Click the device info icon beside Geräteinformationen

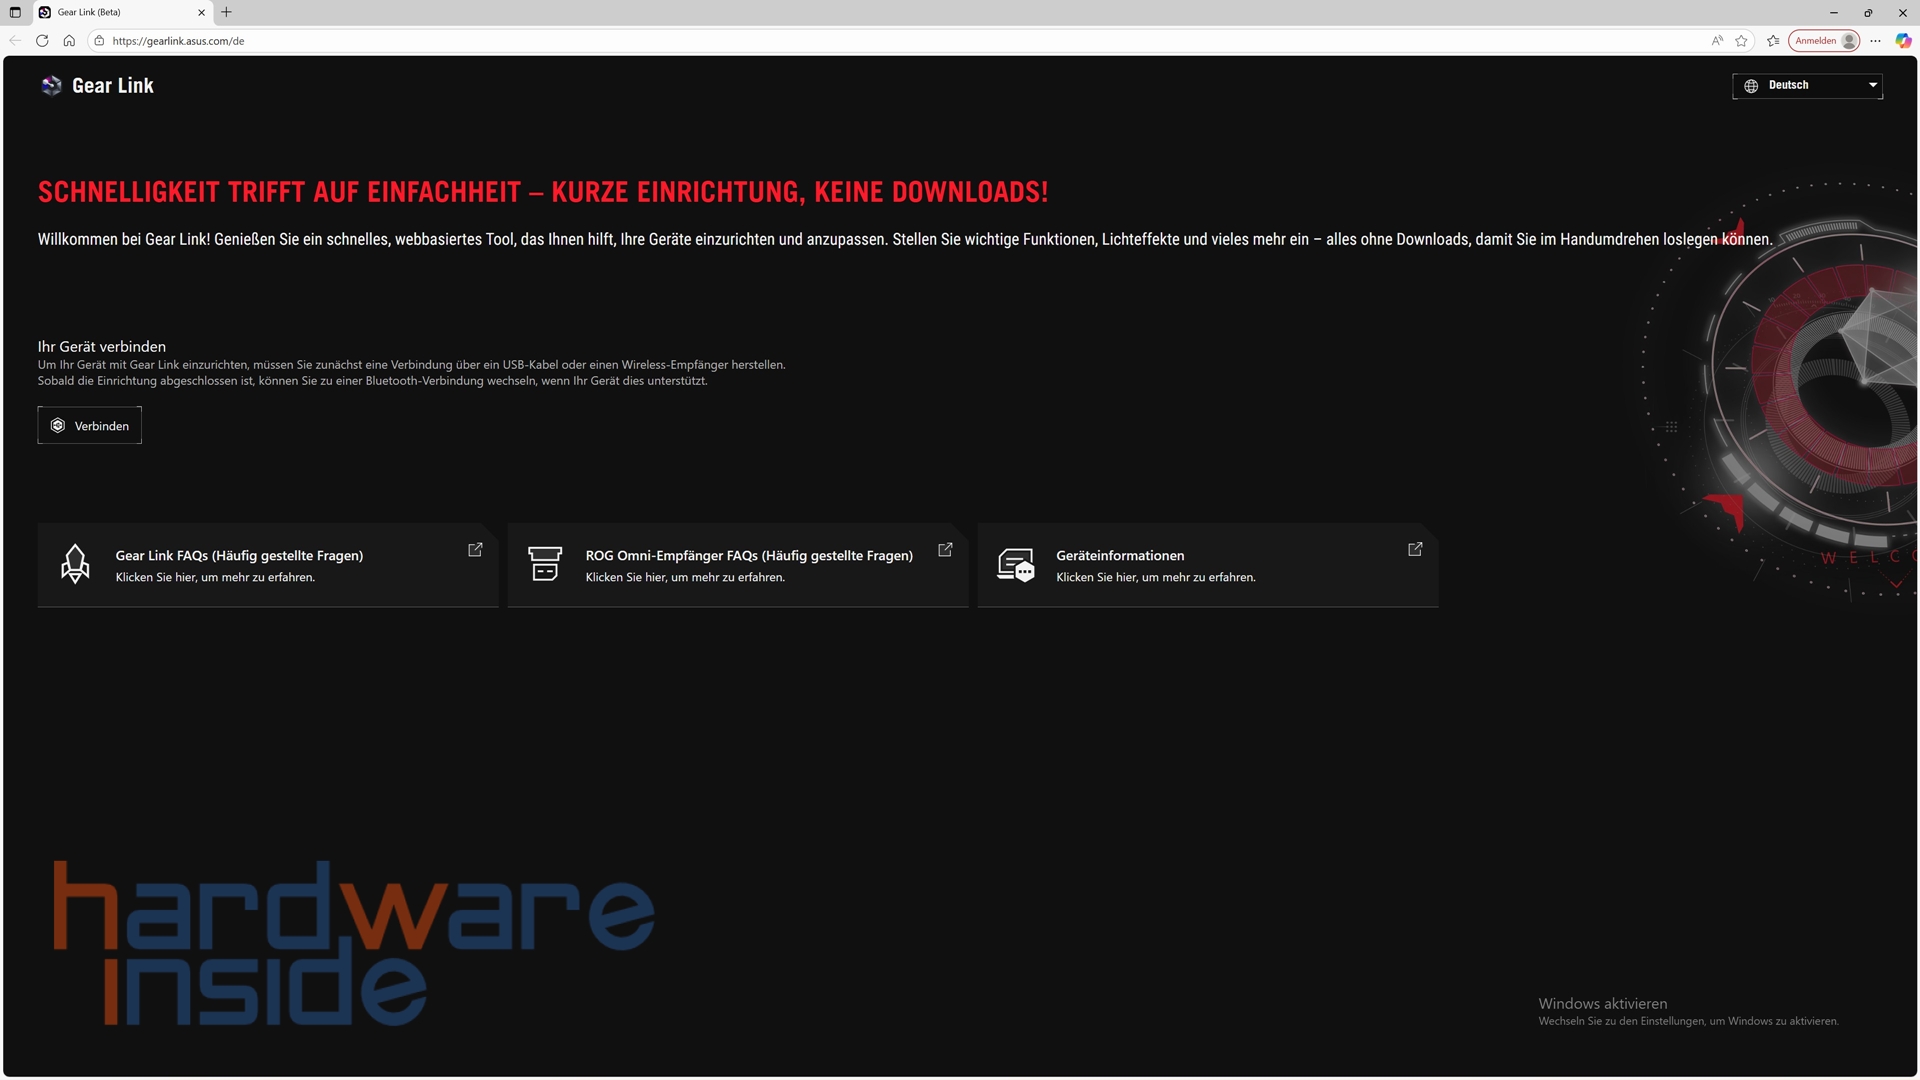coord(1016,565)
